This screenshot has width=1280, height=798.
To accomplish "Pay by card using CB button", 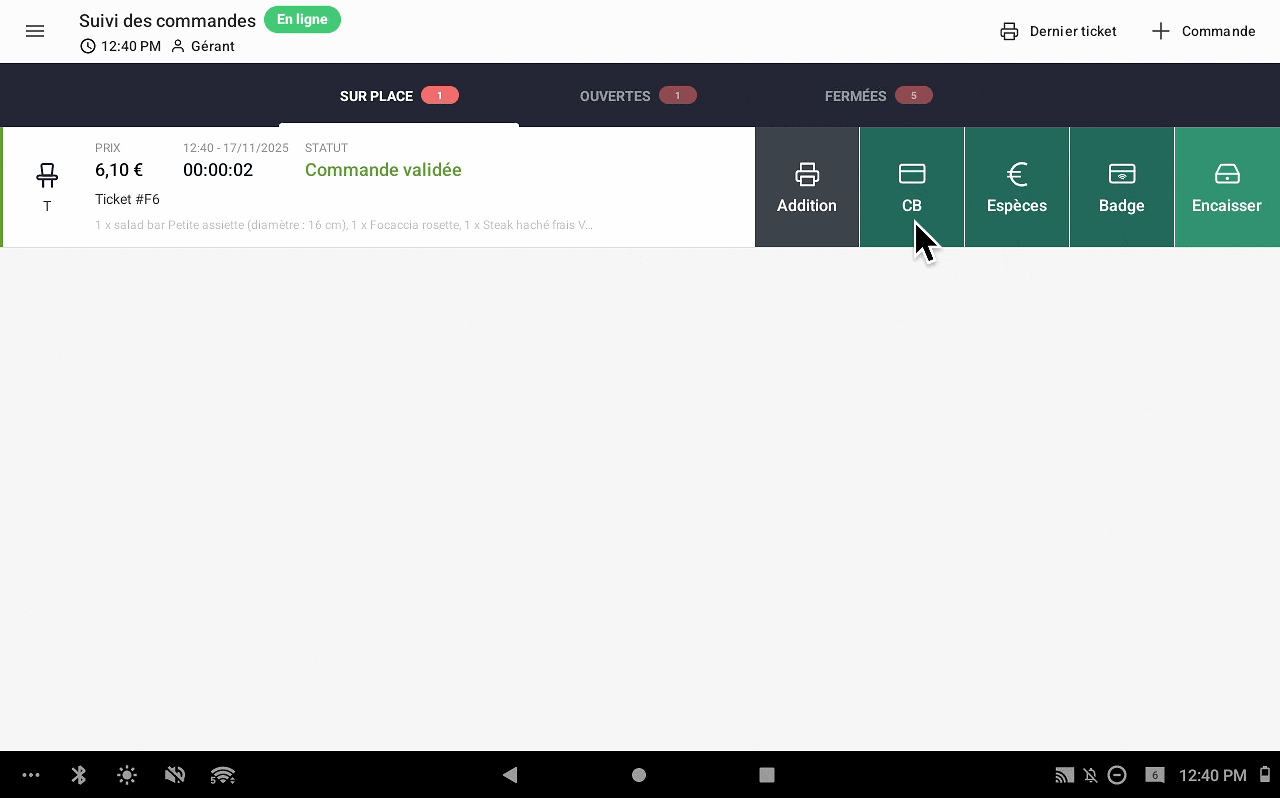I will click(911, 187).
